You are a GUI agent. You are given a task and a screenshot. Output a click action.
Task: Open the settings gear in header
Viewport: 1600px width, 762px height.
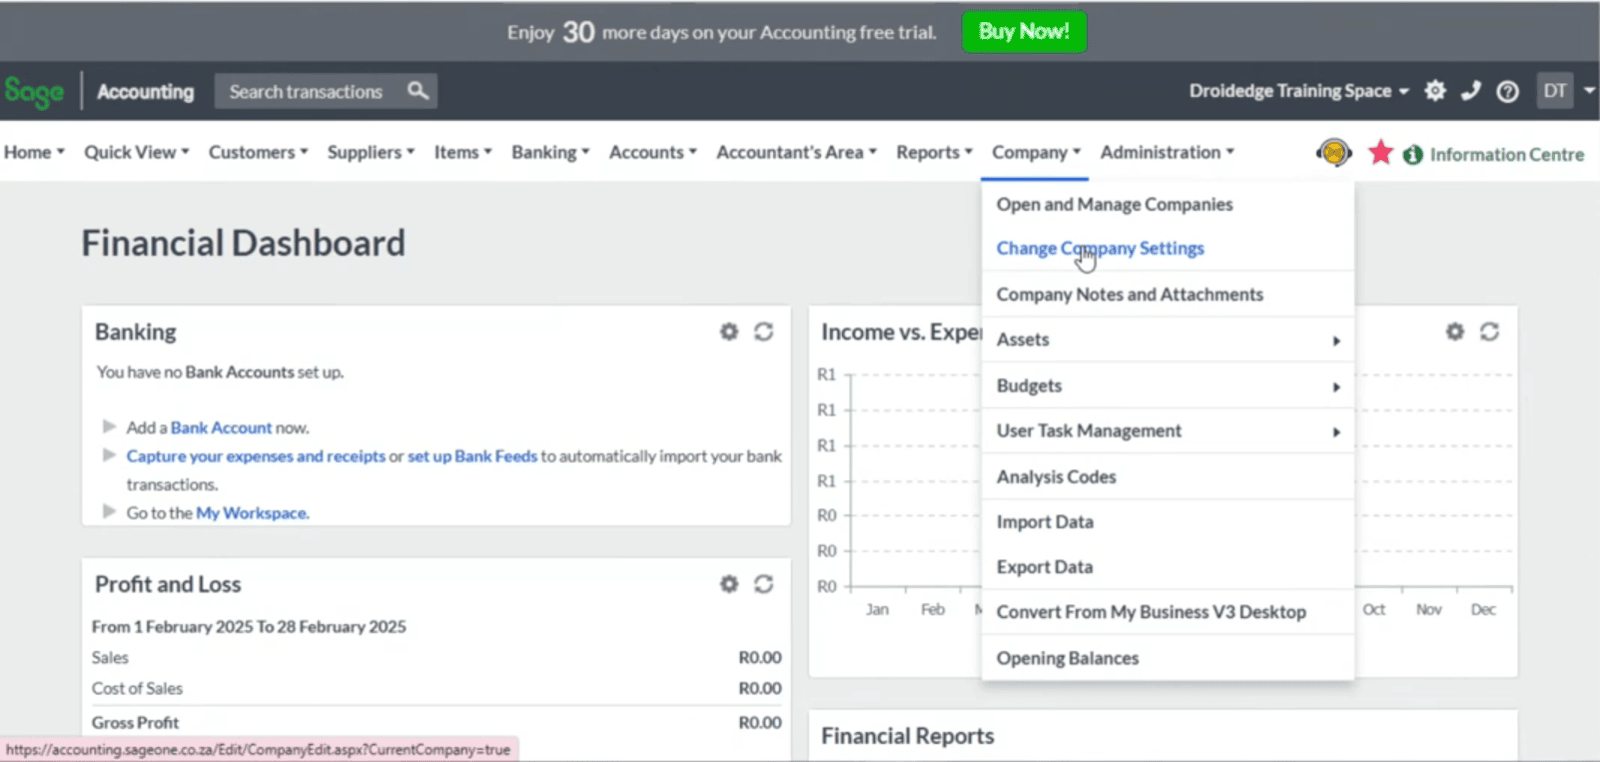click(1435, 91)
